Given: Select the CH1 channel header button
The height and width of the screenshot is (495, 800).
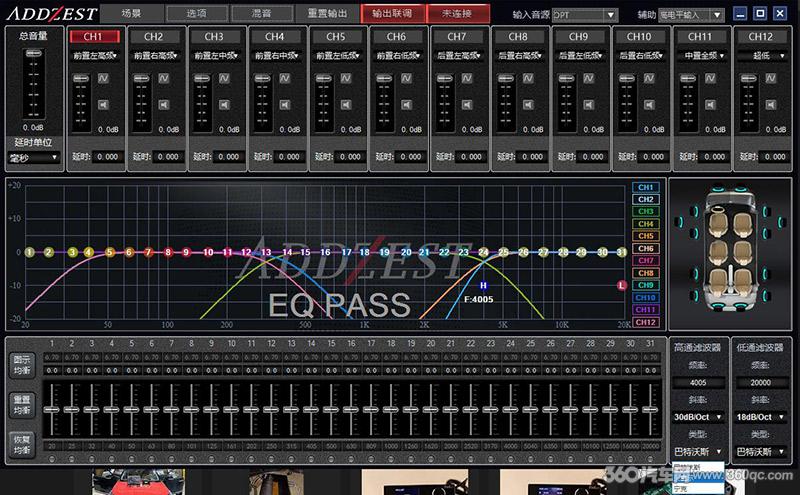Looking at the screenshot, I should pos(94,37).
